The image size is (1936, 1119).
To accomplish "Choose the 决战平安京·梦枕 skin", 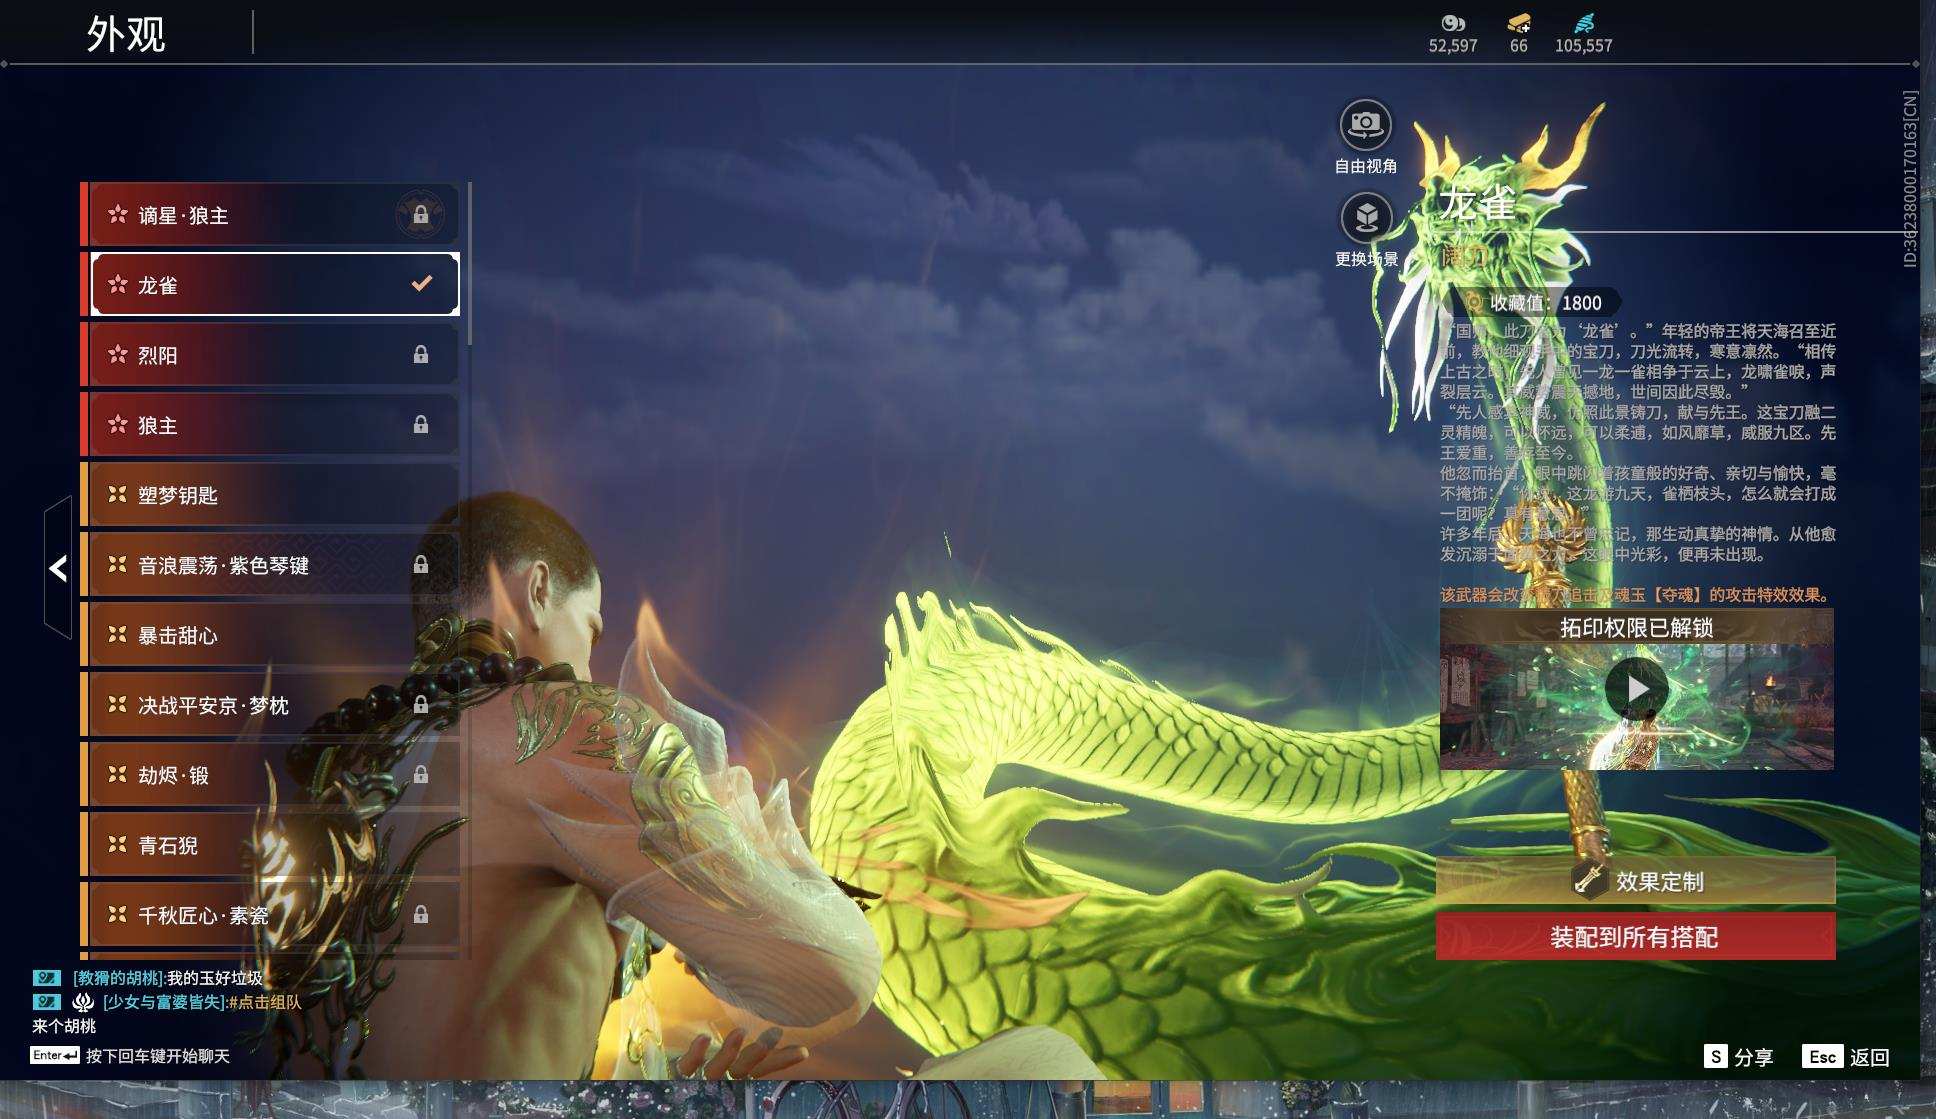I will coord(270,705).
